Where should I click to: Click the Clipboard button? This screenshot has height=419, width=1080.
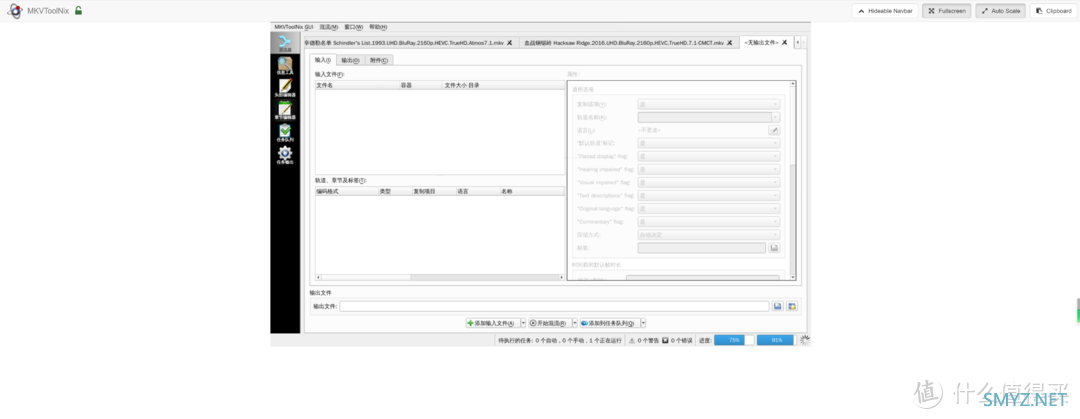click(x=1053, y=11)
